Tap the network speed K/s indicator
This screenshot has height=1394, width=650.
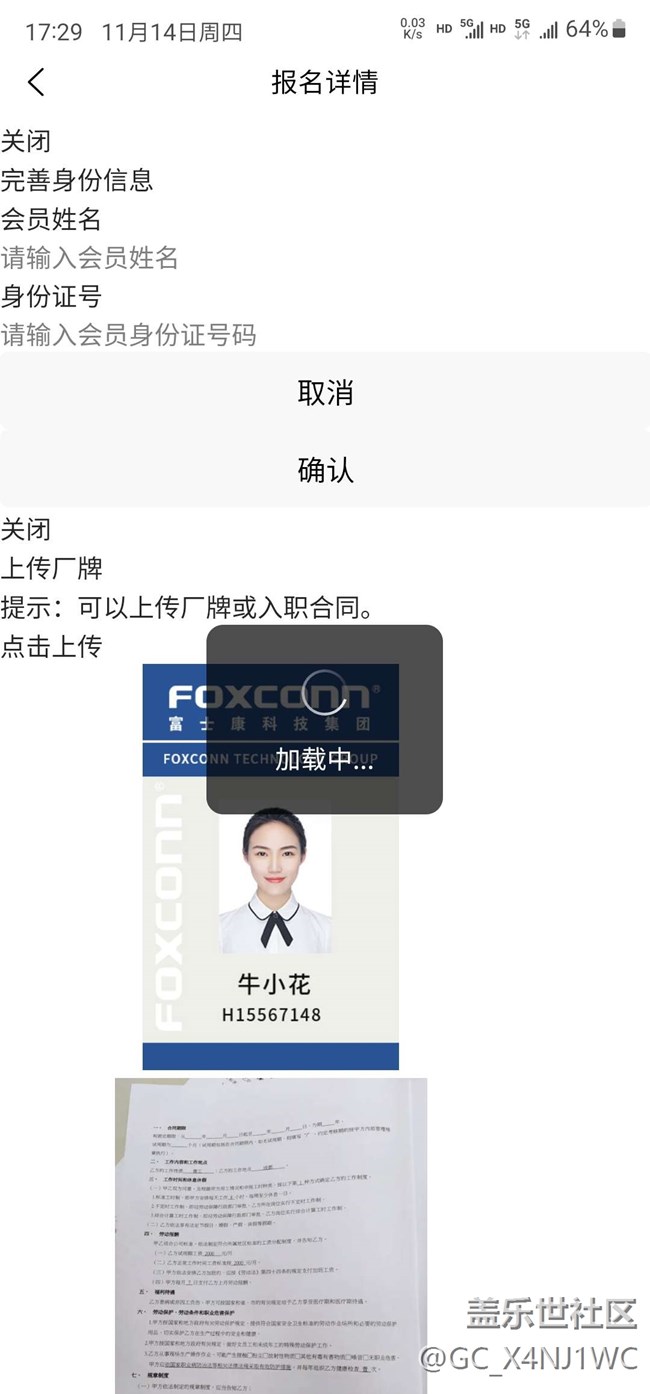pos(412,29)
